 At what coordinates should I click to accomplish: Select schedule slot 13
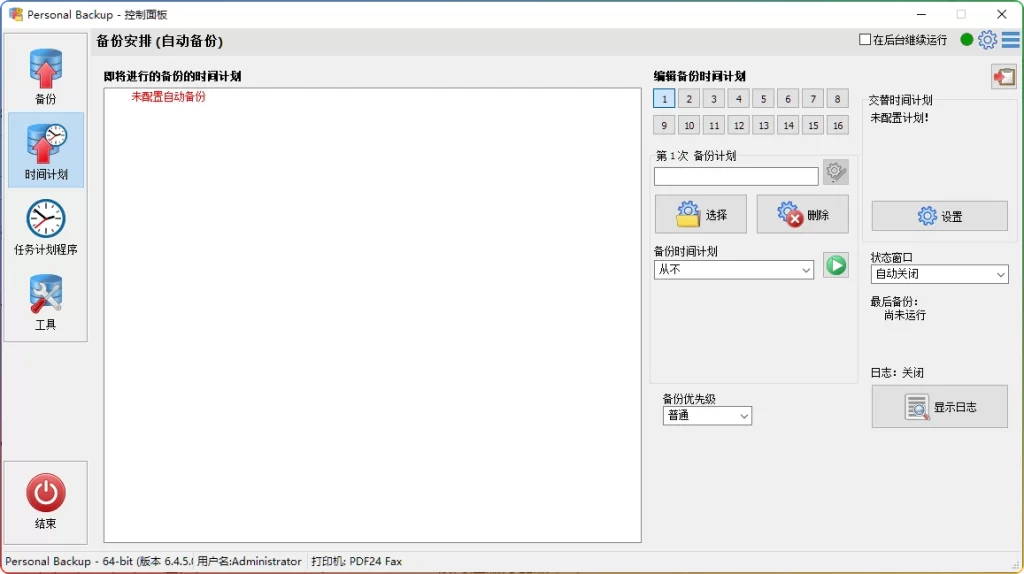coord(763,125)
